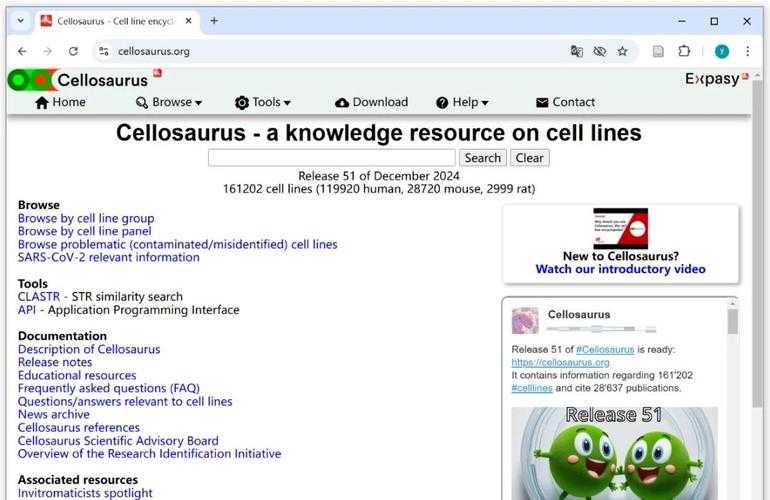Click the translate page icon
Screen dimensions: 770x500
[577, 51]
